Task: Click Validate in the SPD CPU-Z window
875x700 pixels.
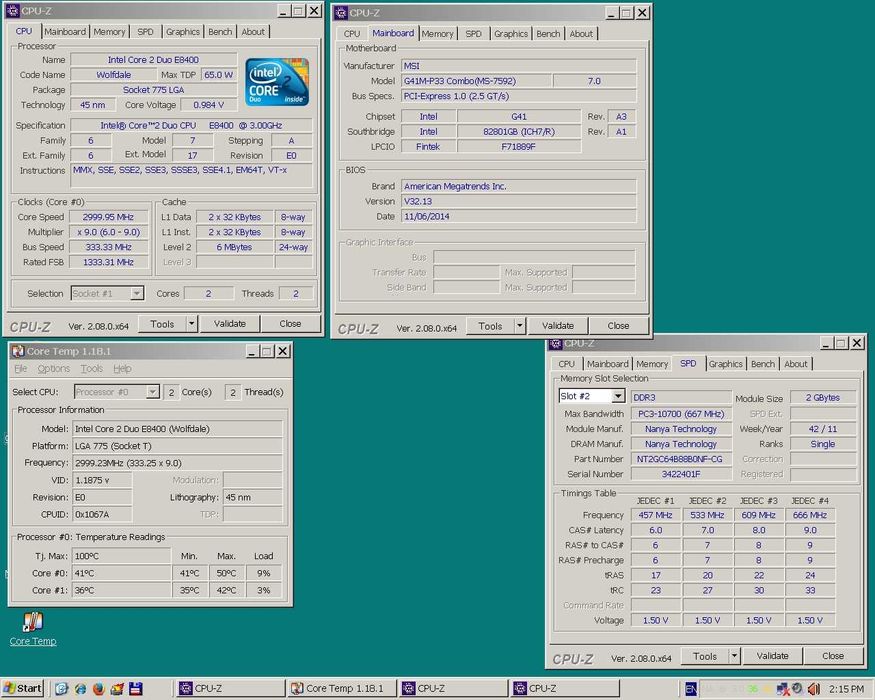Action: point(772,656)
